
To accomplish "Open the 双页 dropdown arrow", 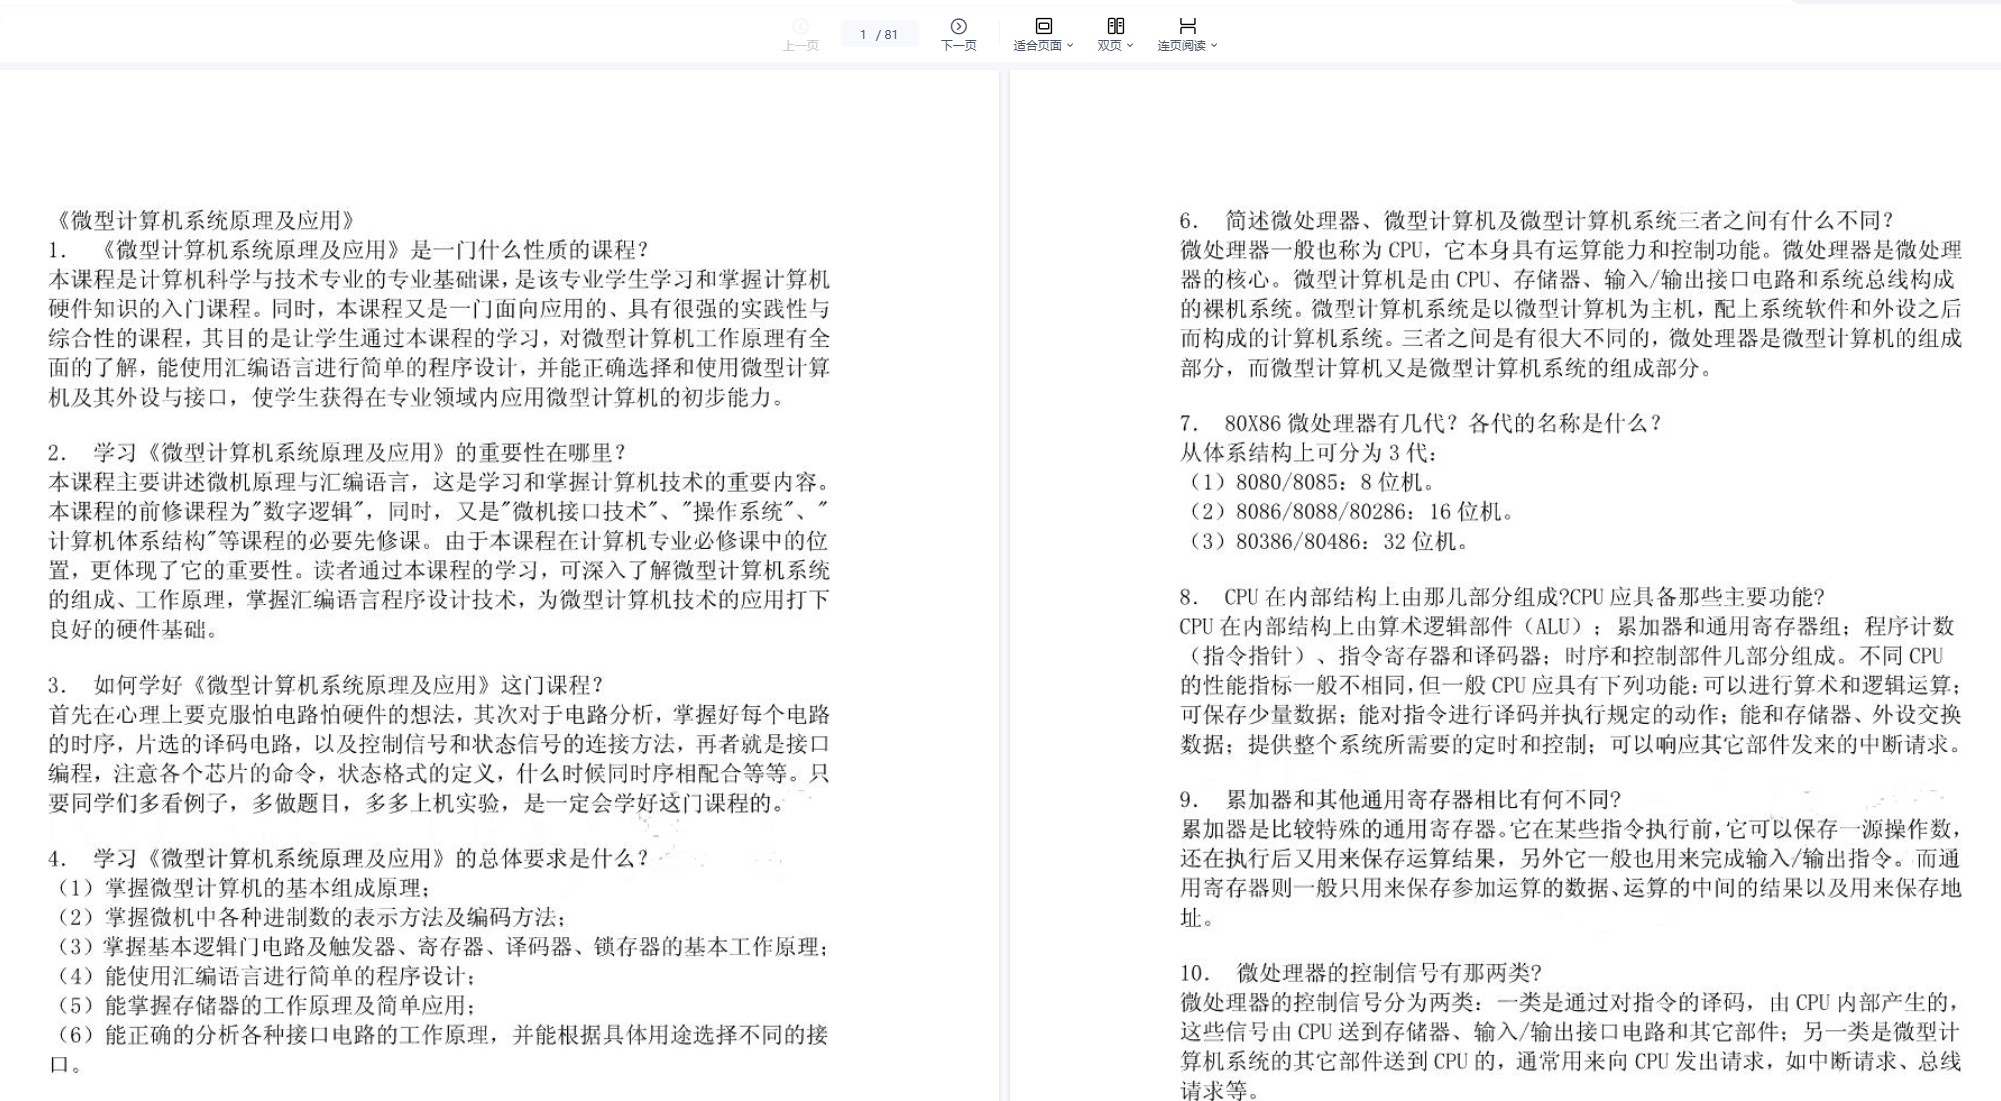I will (1130, 46).
